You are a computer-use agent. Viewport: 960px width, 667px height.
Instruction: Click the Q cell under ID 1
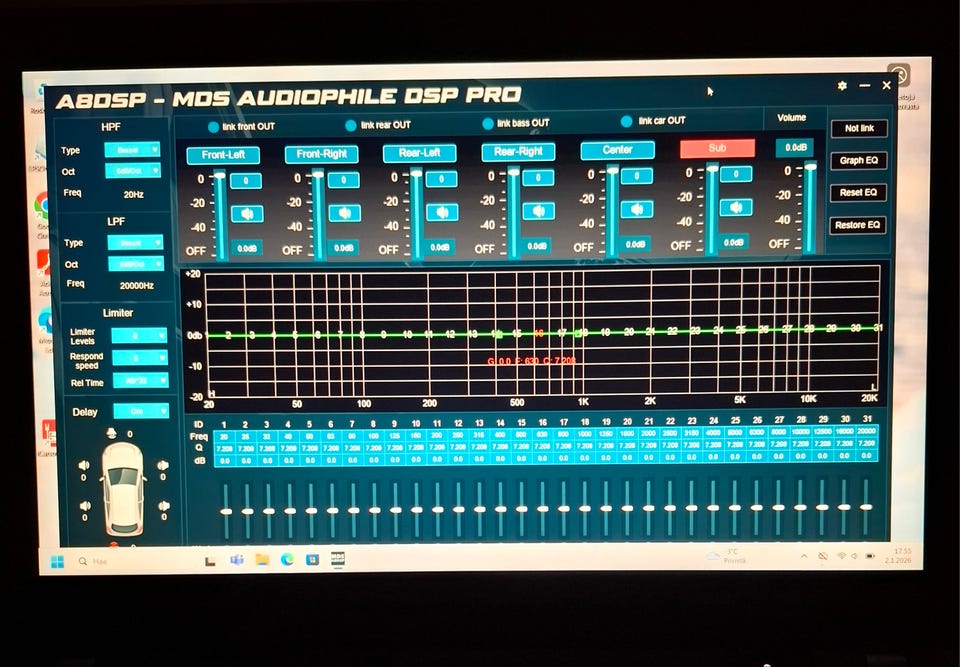pos(224,449)
